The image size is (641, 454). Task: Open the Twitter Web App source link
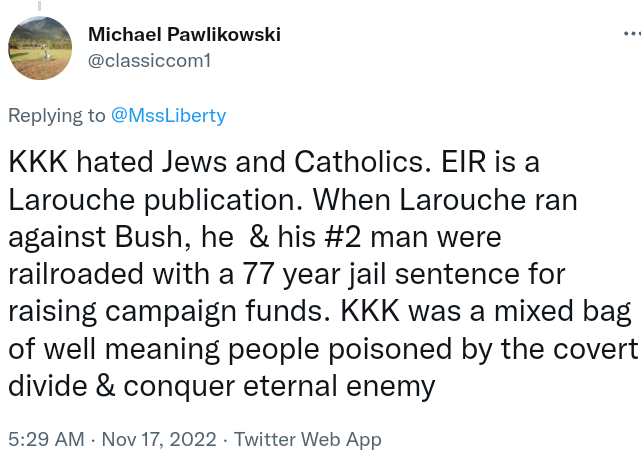[x=308, y=438]
